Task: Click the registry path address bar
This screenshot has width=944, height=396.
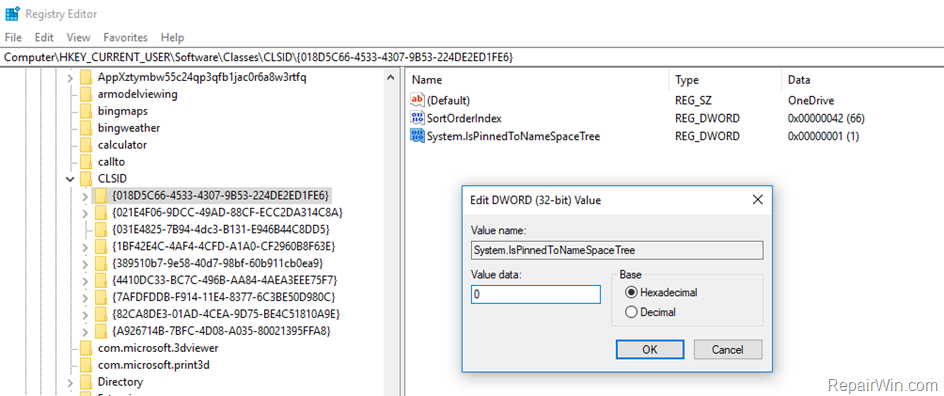Action: pos(472,57)
